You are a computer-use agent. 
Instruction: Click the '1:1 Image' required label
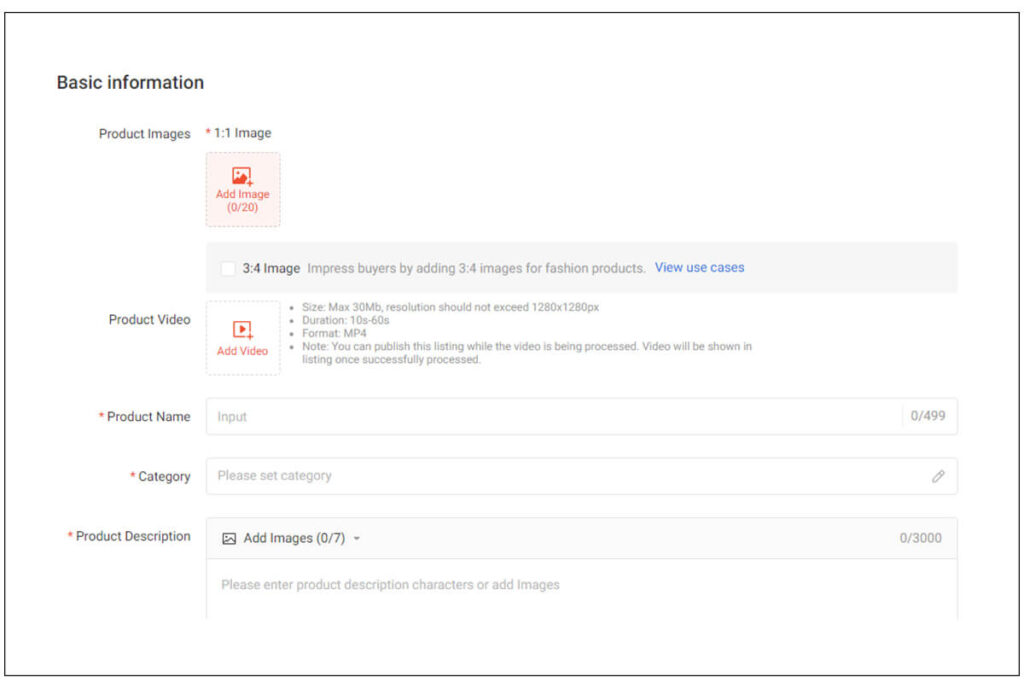(242, 133)
